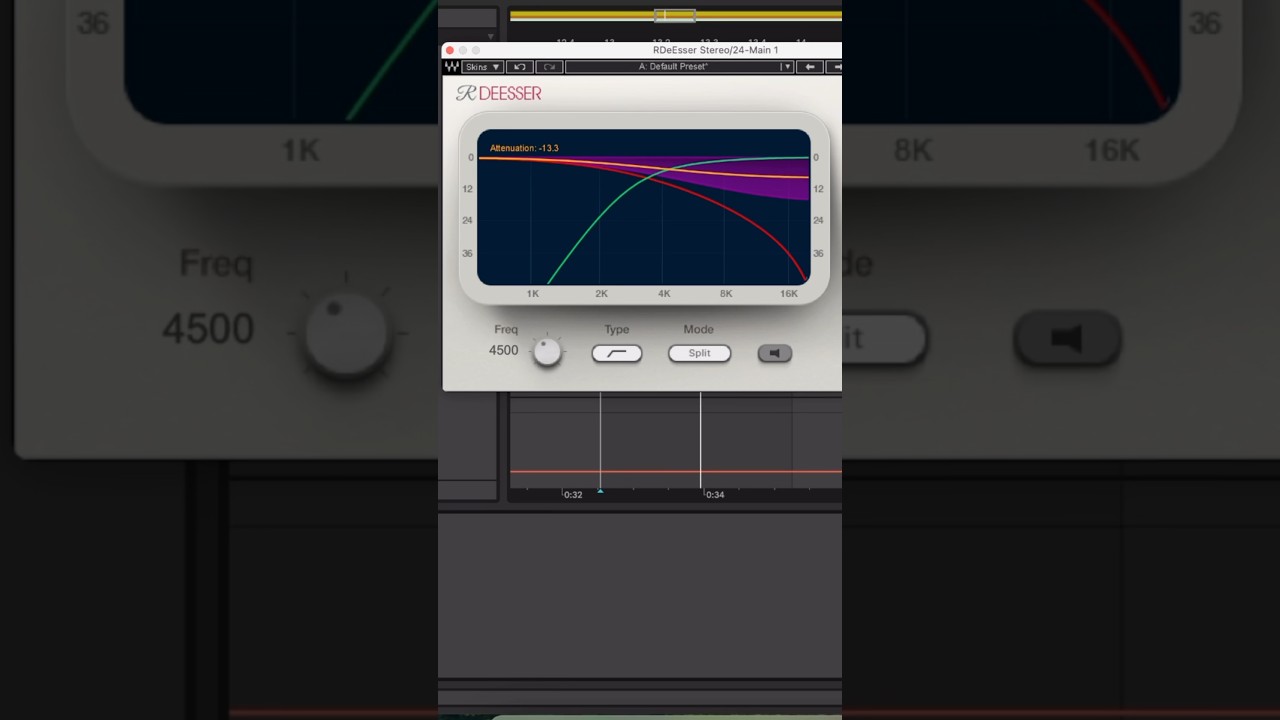Screen dimensions: 1280x720
Task: Toggle the sidechain monitor speaker button
Action: pyautogui.click(x=774, y=353)
